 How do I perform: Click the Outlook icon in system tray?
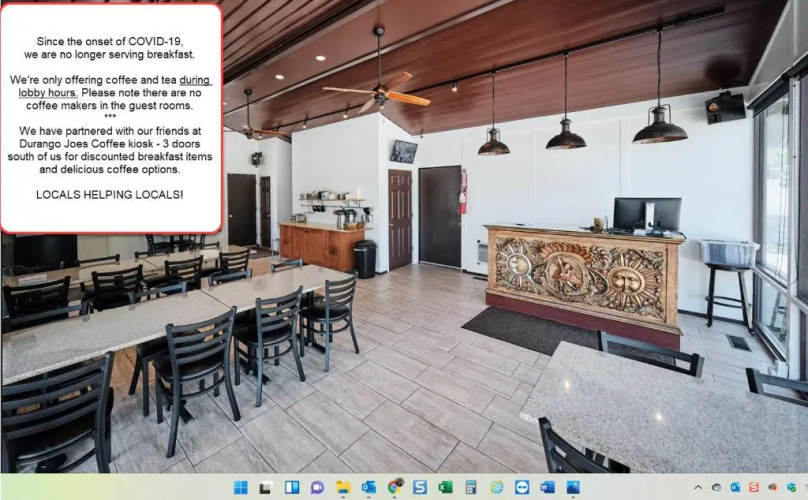735,487
